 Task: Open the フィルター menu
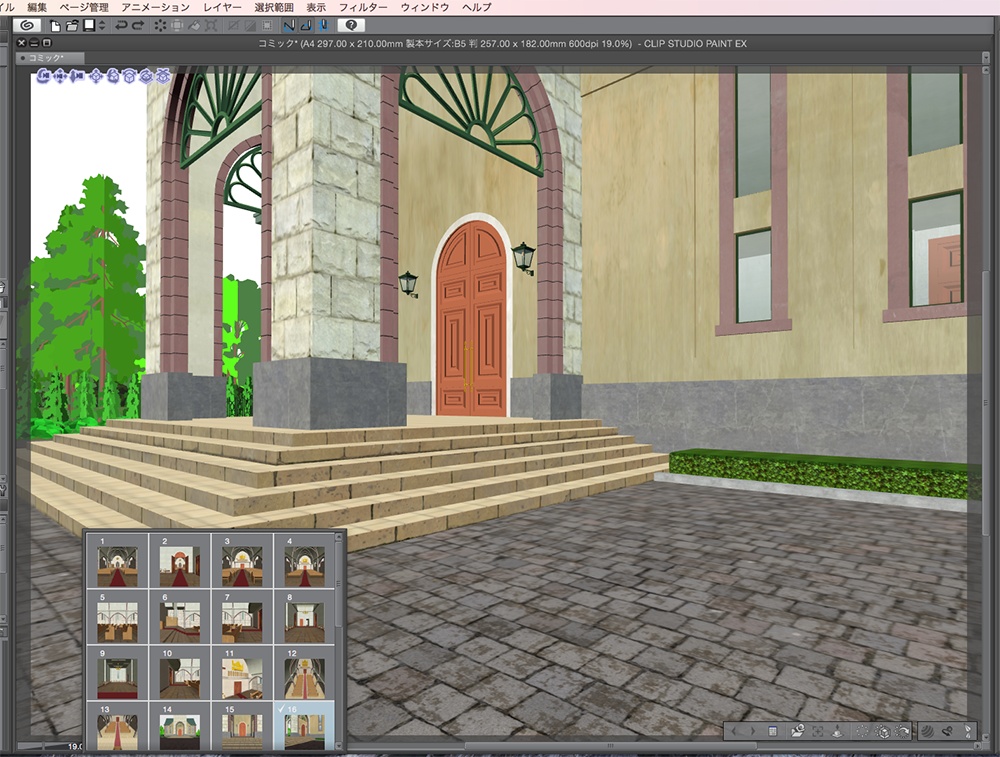362,7
